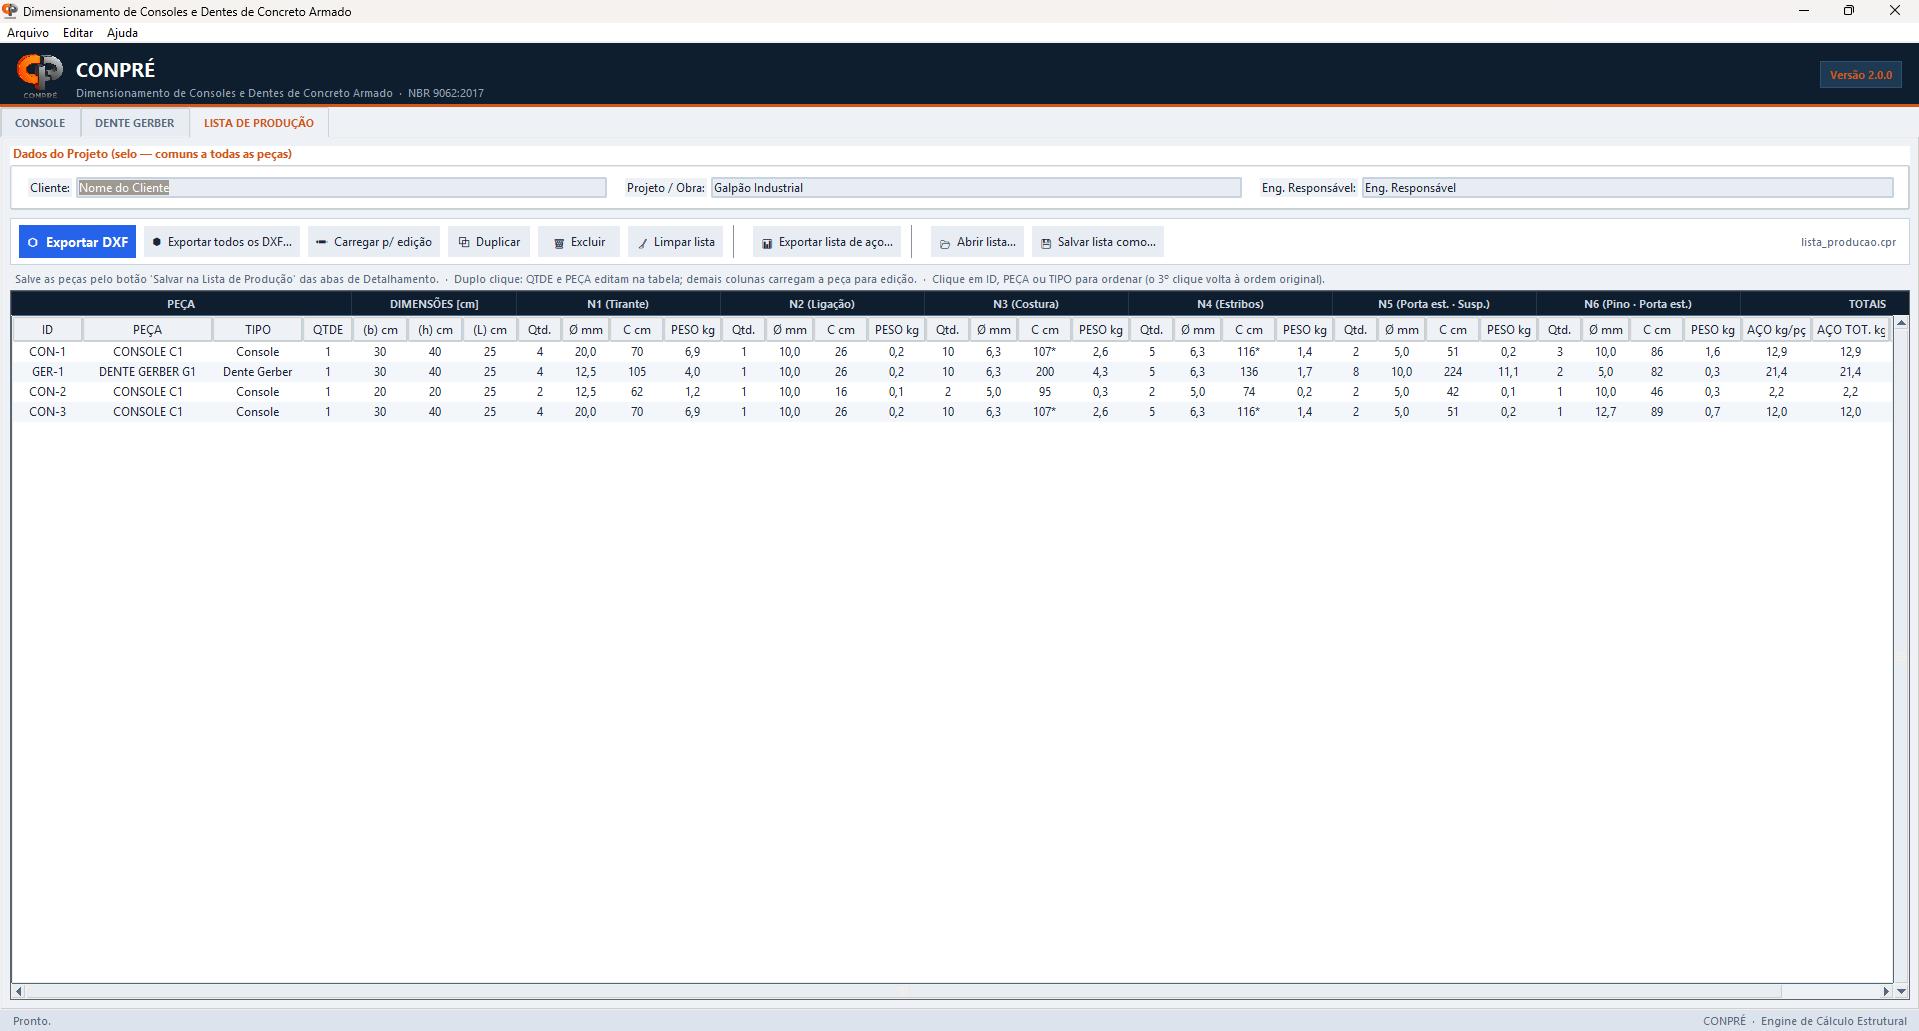Select row CON-3 in the table
This screenshot has height=1031, width=1919.
pos(951,412)
